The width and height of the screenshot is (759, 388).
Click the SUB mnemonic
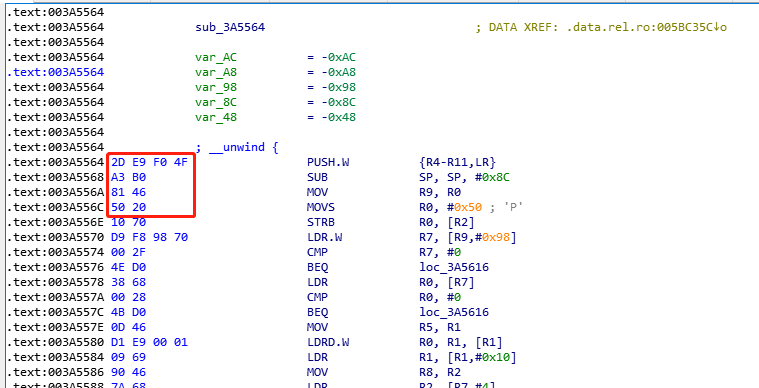click(317, 178)
